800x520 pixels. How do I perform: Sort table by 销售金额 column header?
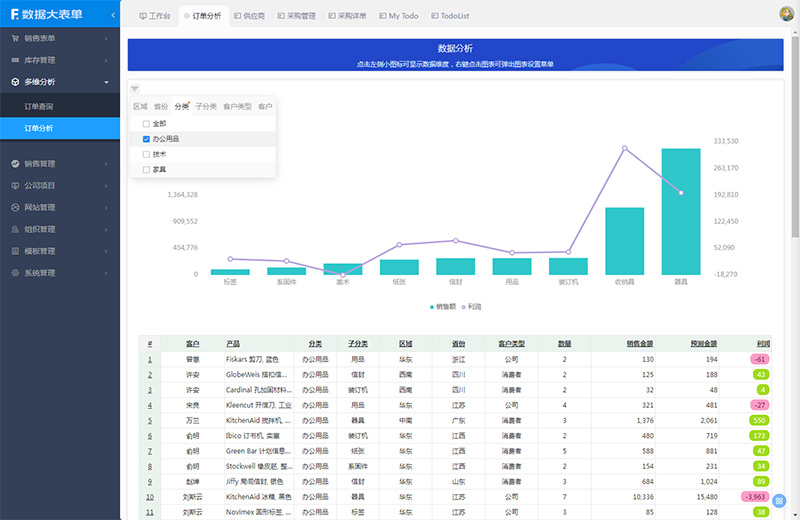tap(640, 344)
